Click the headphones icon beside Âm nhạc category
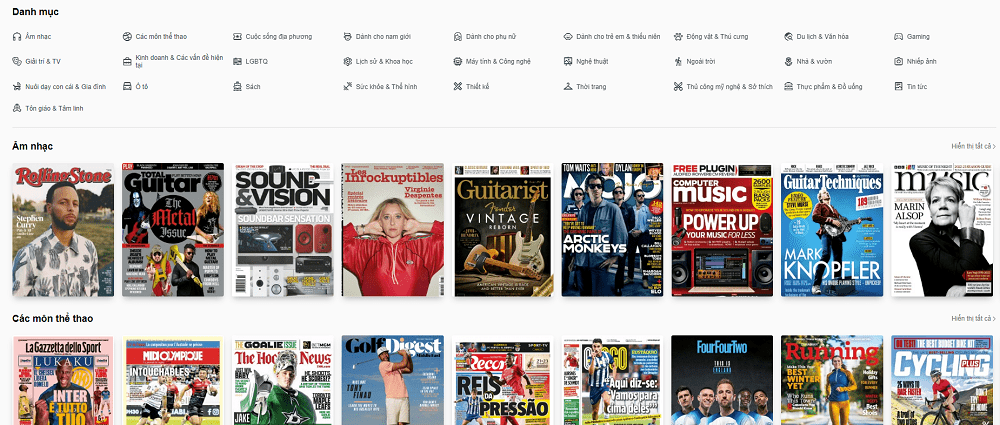Image resolution: width=1000 pixels, height=425 pixels. point(17,36)
